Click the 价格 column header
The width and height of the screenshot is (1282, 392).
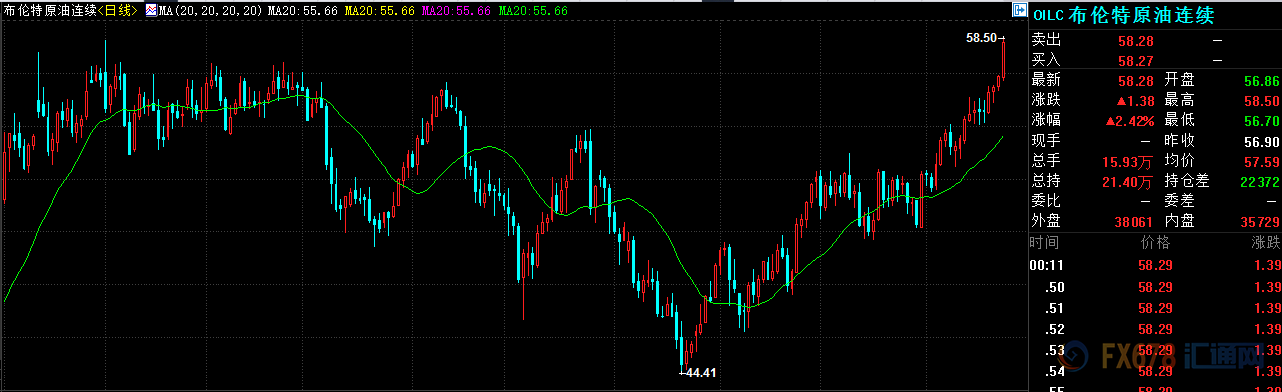coord(1155,243)
